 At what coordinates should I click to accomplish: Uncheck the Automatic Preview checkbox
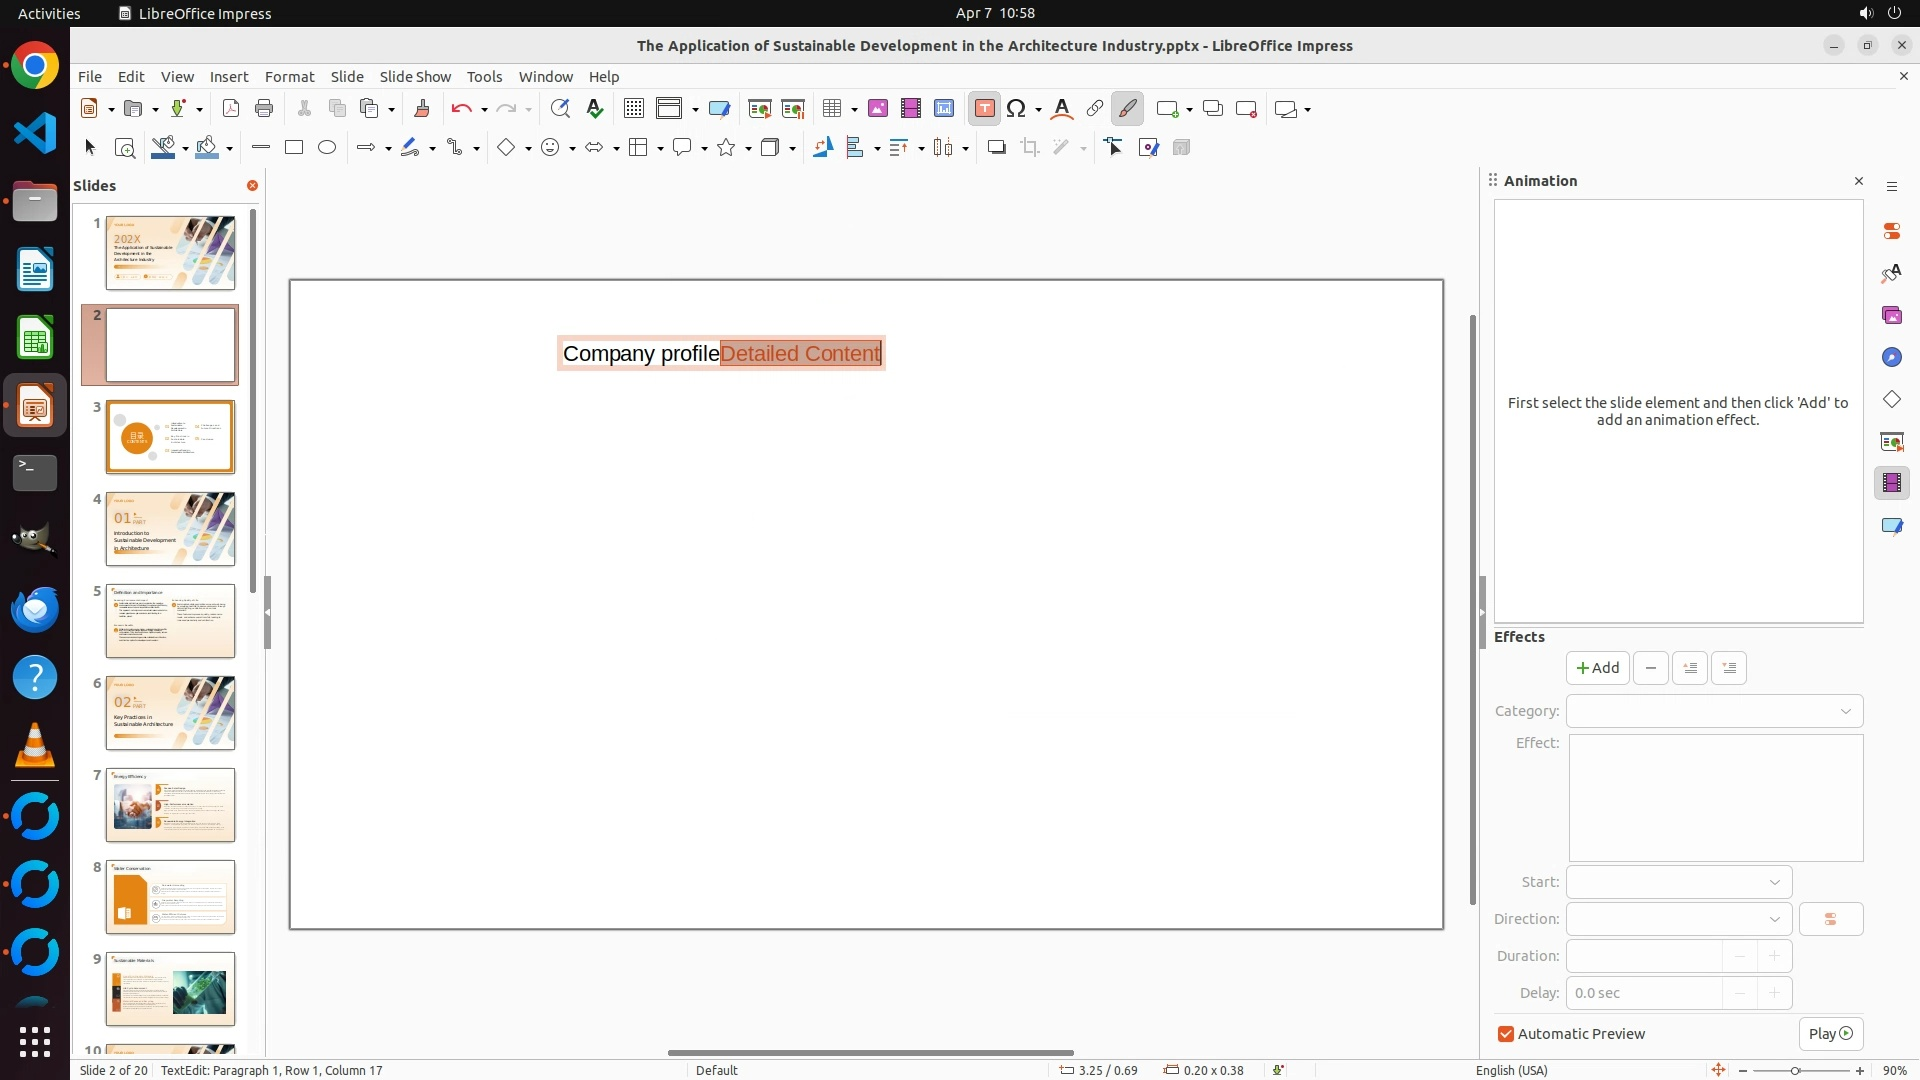(x=1506, y=1034)
